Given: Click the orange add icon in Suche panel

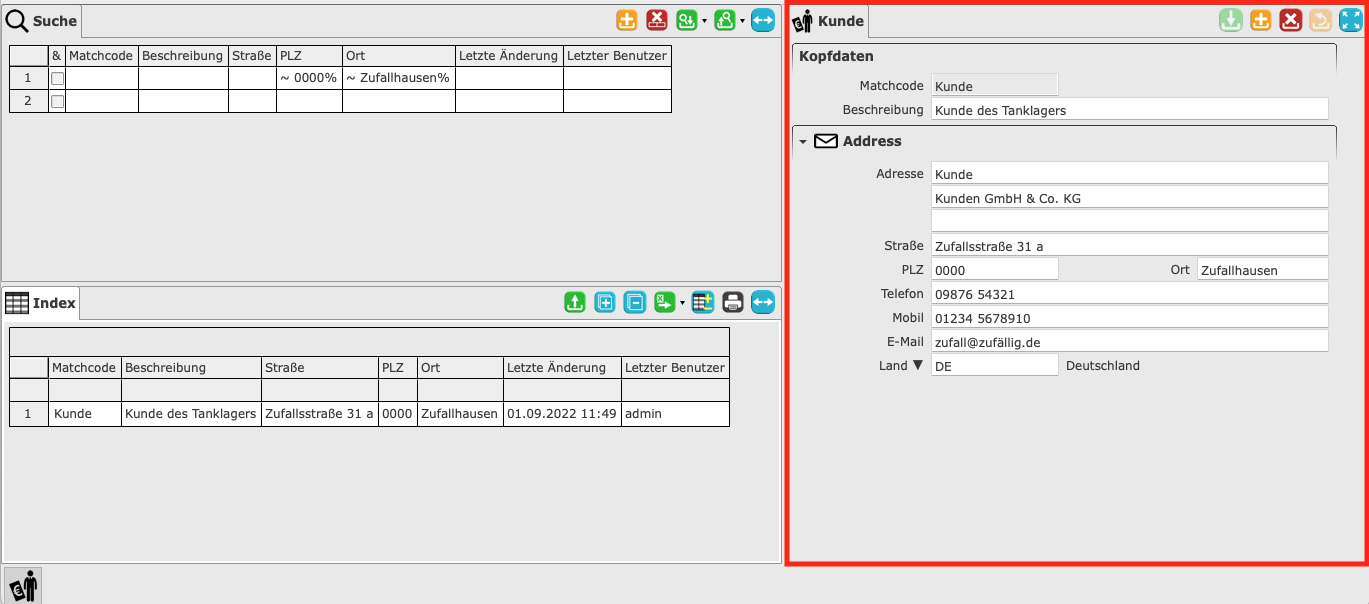Looking at the screenshot, I should click(x=627, y=20).
